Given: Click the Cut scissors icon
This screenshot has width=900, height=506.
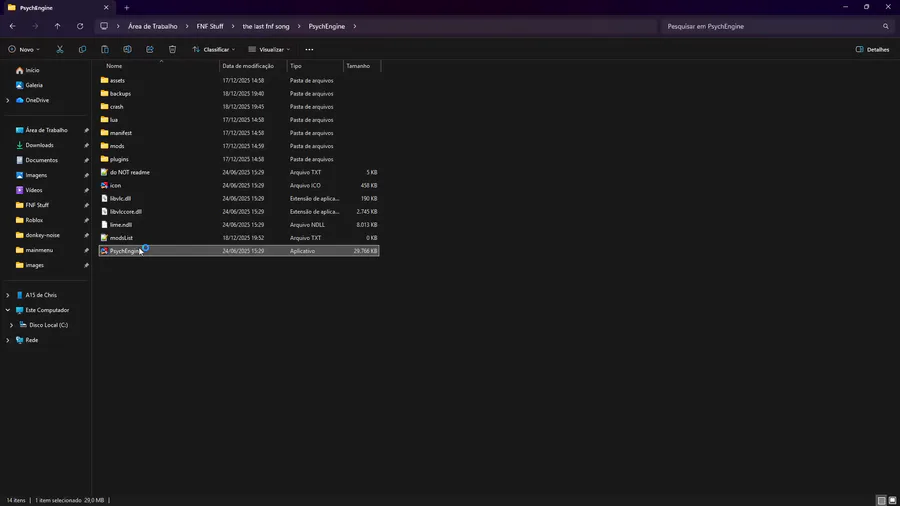Looking at the screenshot, I should [60, 49].
